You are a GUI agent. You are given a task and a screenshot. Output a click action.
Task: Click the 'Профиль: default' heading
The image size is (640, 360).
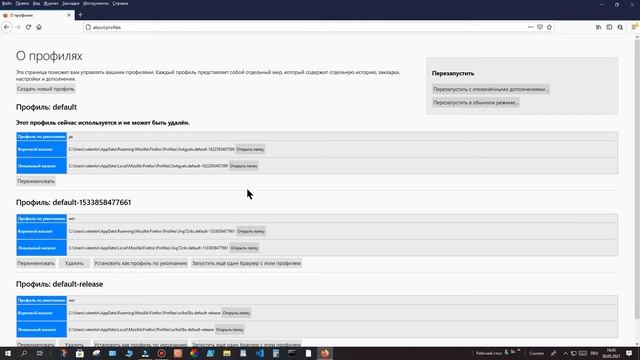(46, 107)
